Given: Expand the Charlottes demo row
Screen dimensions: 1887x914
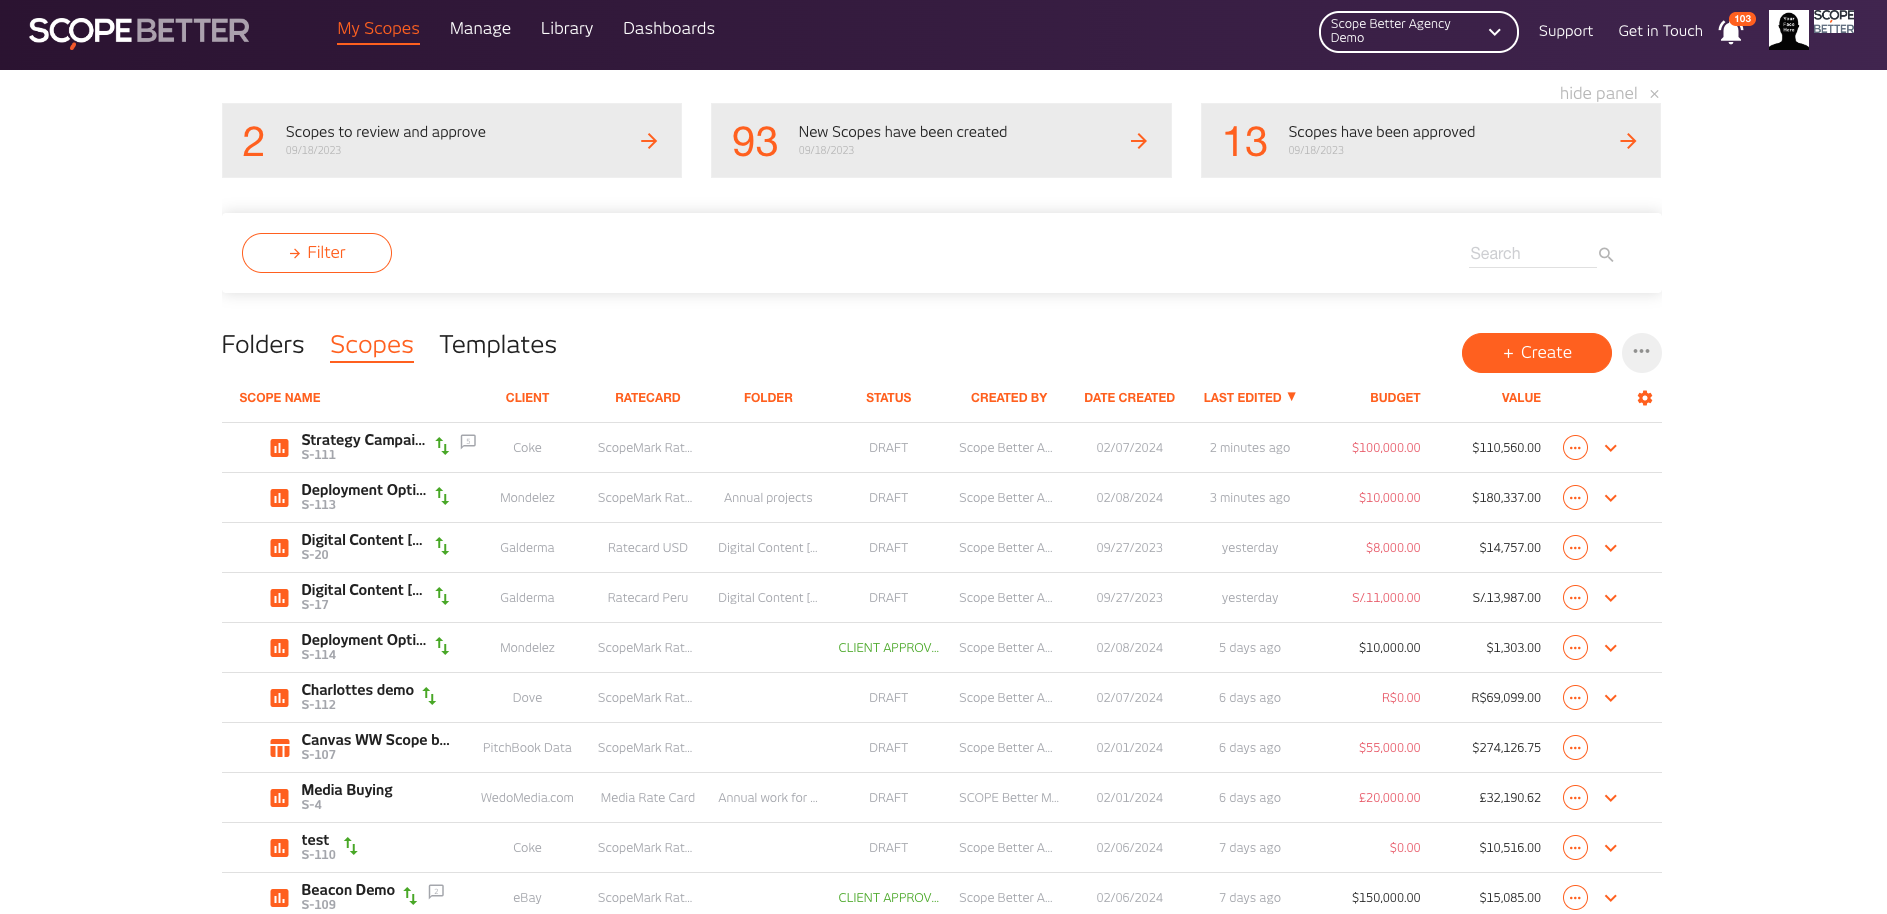Looking at the screenshot, I should coord(1611,698).
